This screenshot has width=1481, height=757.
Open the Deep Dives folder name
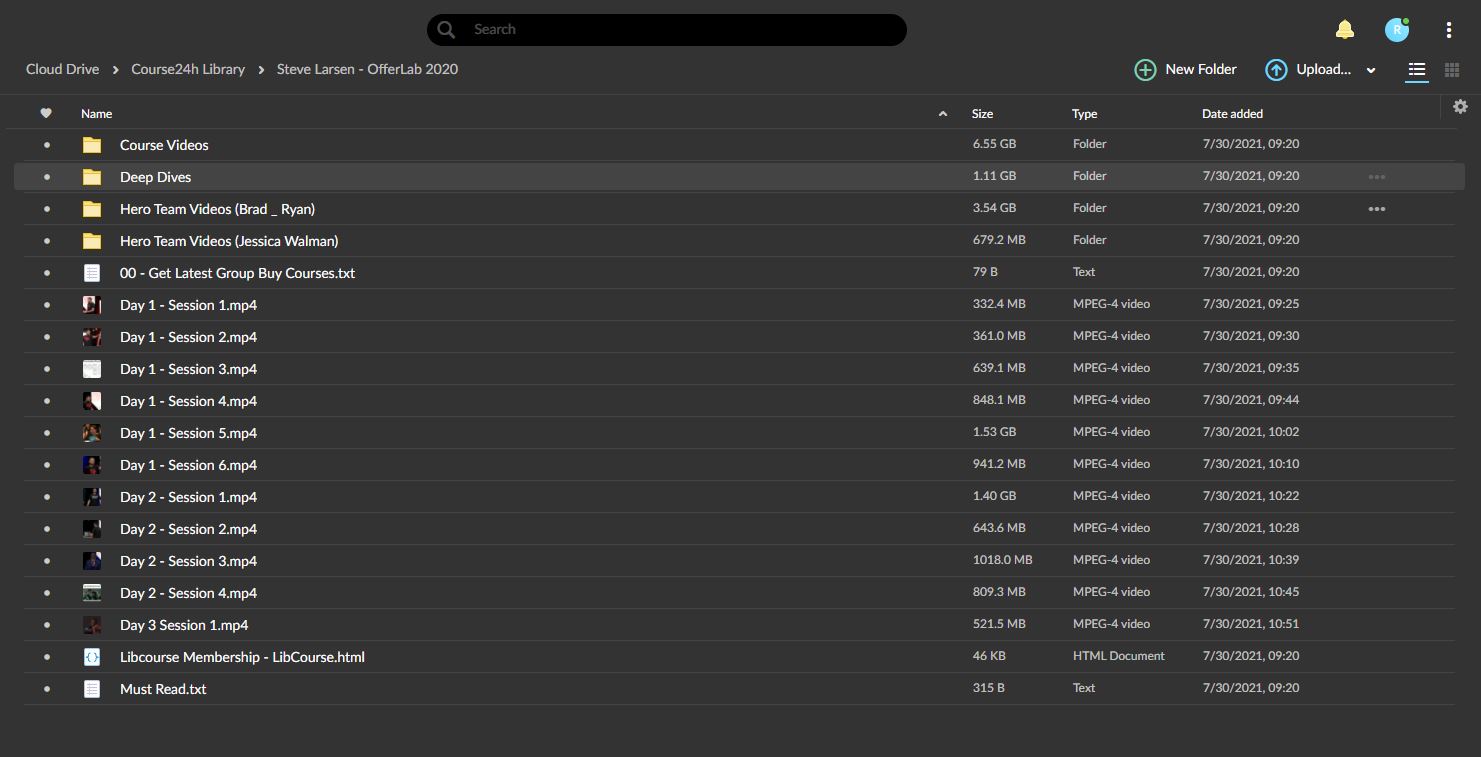155,177
